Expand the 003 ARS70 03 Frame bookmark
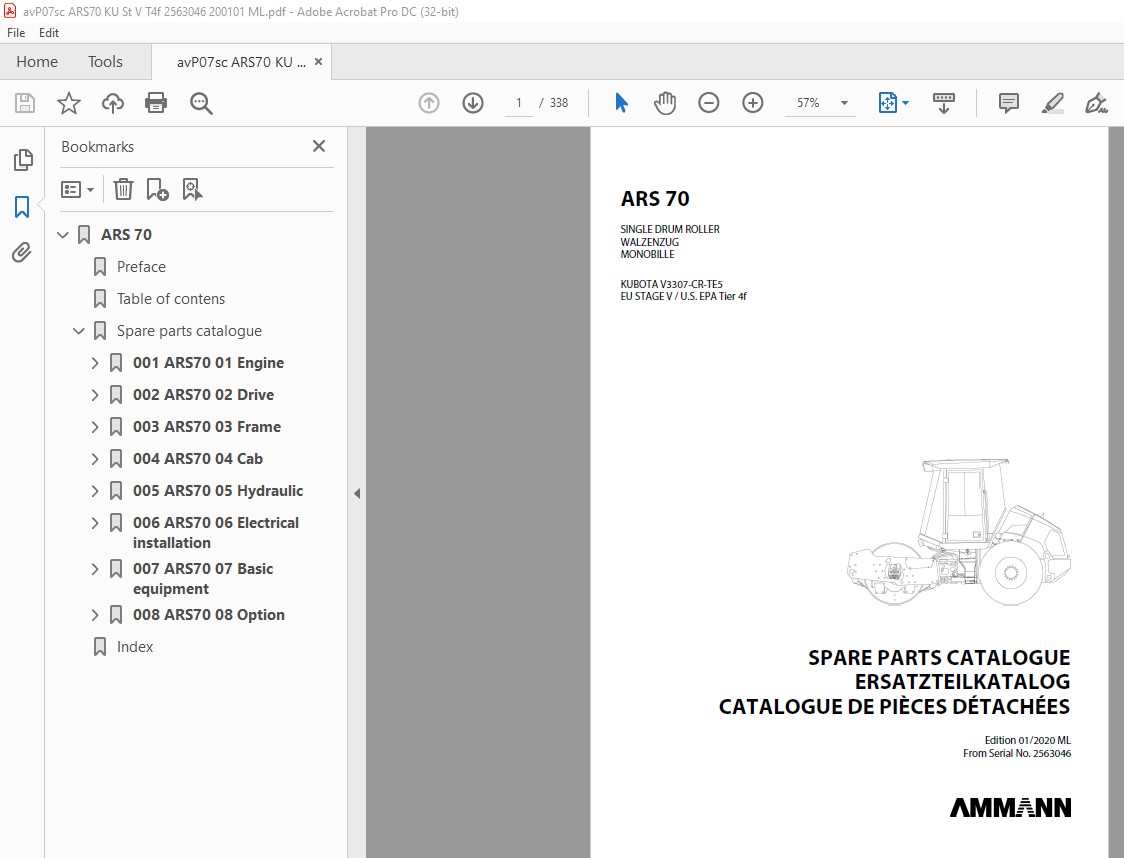1124x858 pixels. (95, 427)
